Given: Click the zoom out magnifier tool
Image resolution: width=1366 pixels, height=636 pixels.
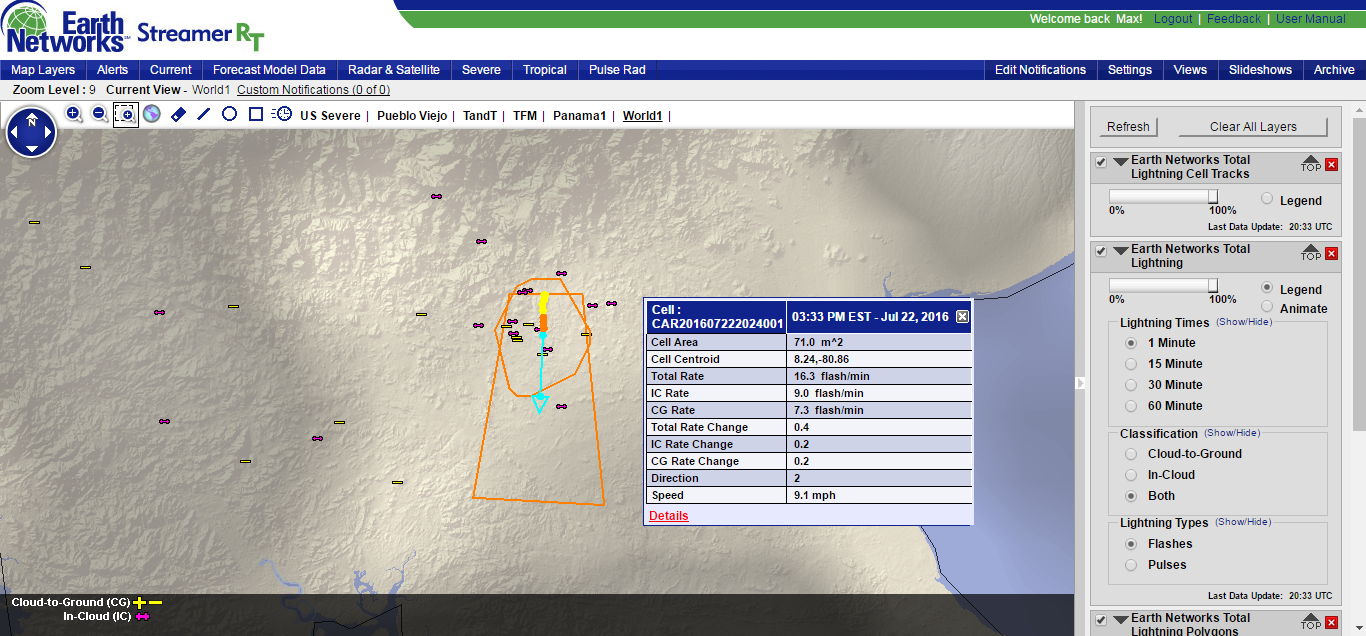Looking at the screenshot, I should point(100,114).
